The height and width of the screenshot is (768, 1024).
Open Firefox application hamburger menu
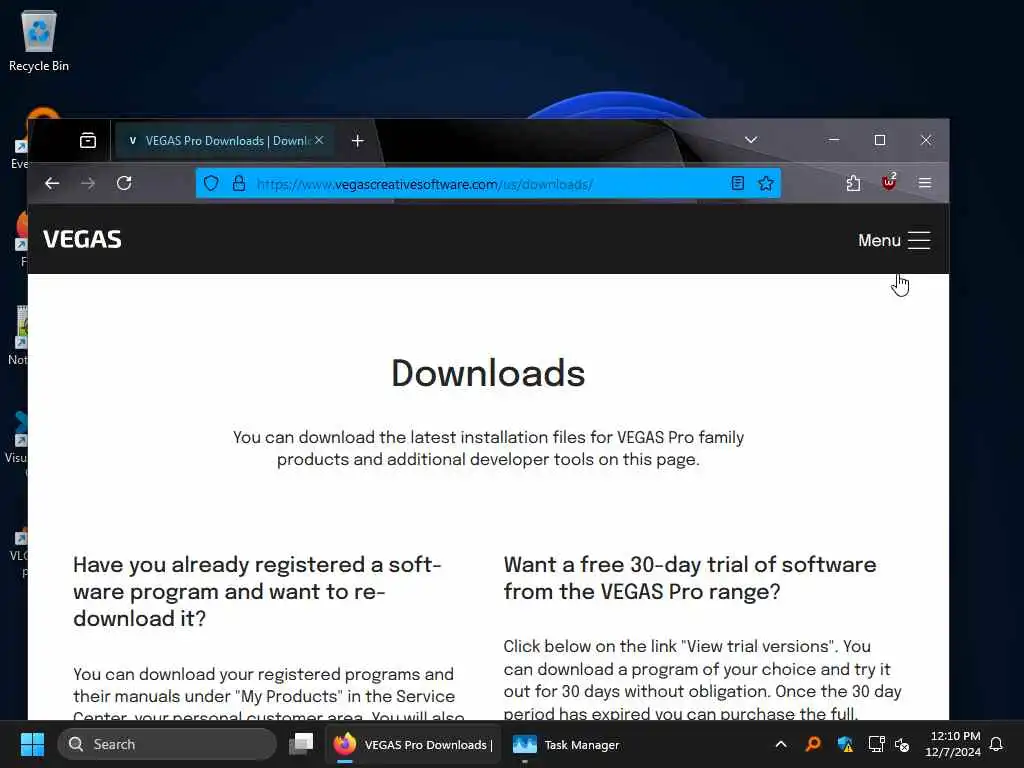[925, 184]
